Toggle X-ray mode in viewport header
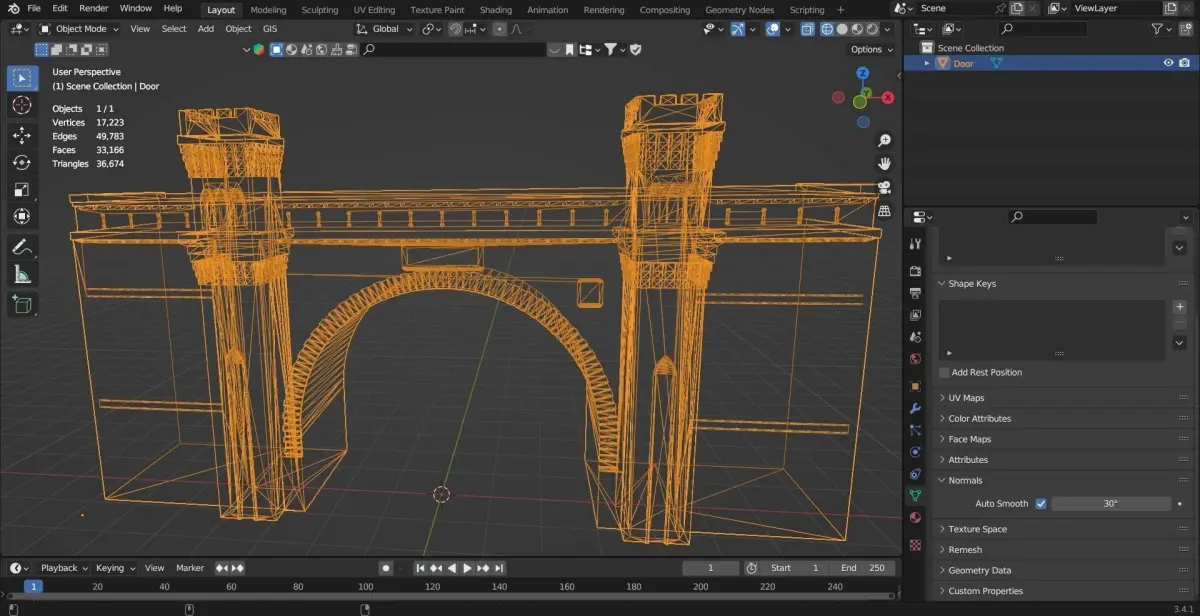This screenshot has height=616, width=1200. point(807,29)
